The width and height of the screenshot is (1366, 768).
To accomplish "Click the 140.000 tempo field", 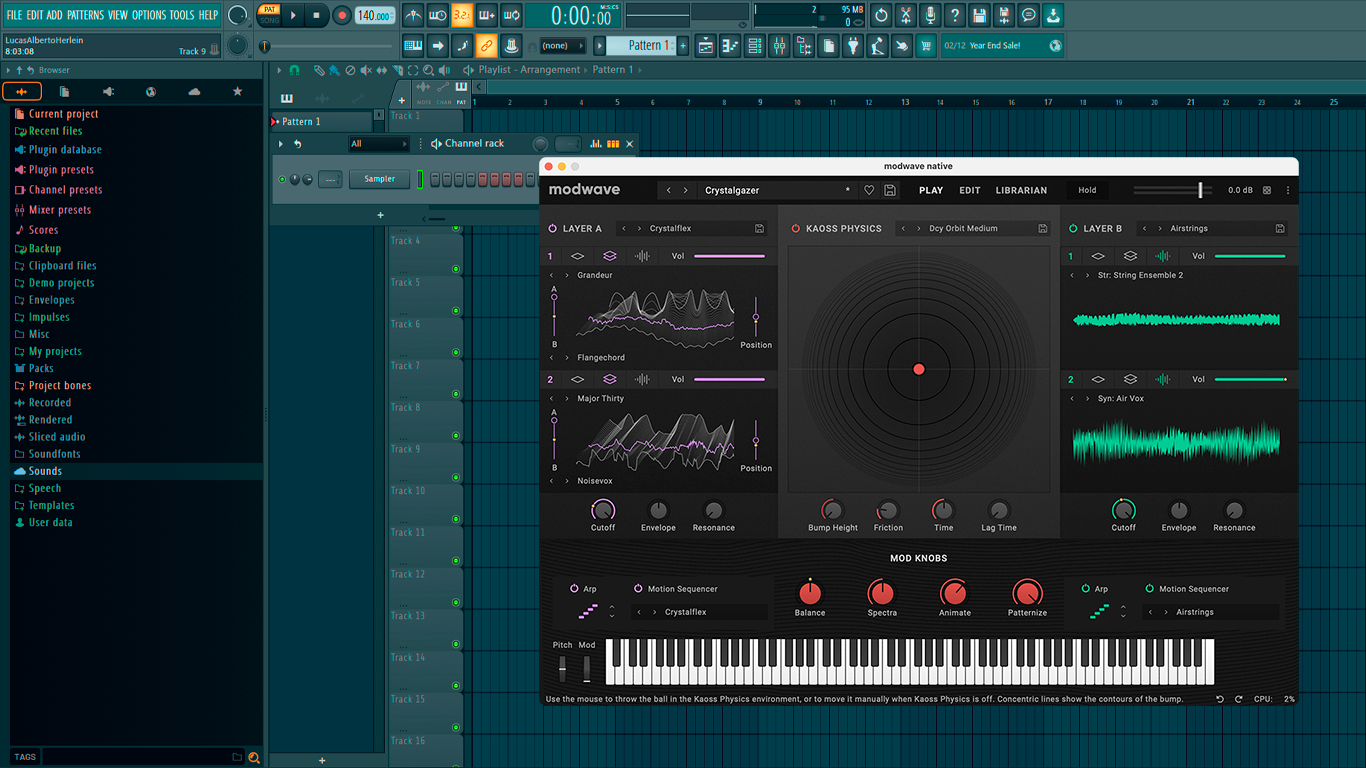I will (375, 16).
